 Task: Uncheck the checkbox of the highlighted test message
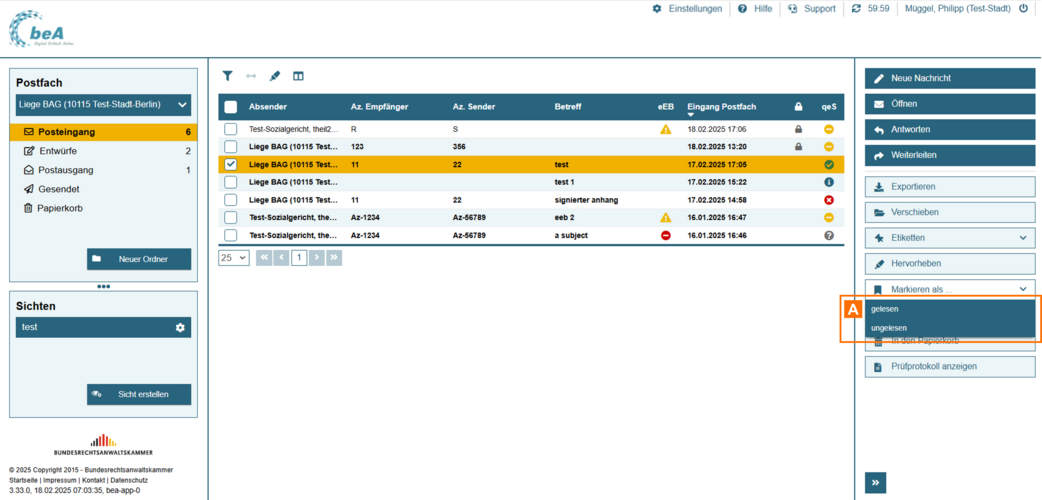click(231, 164)
